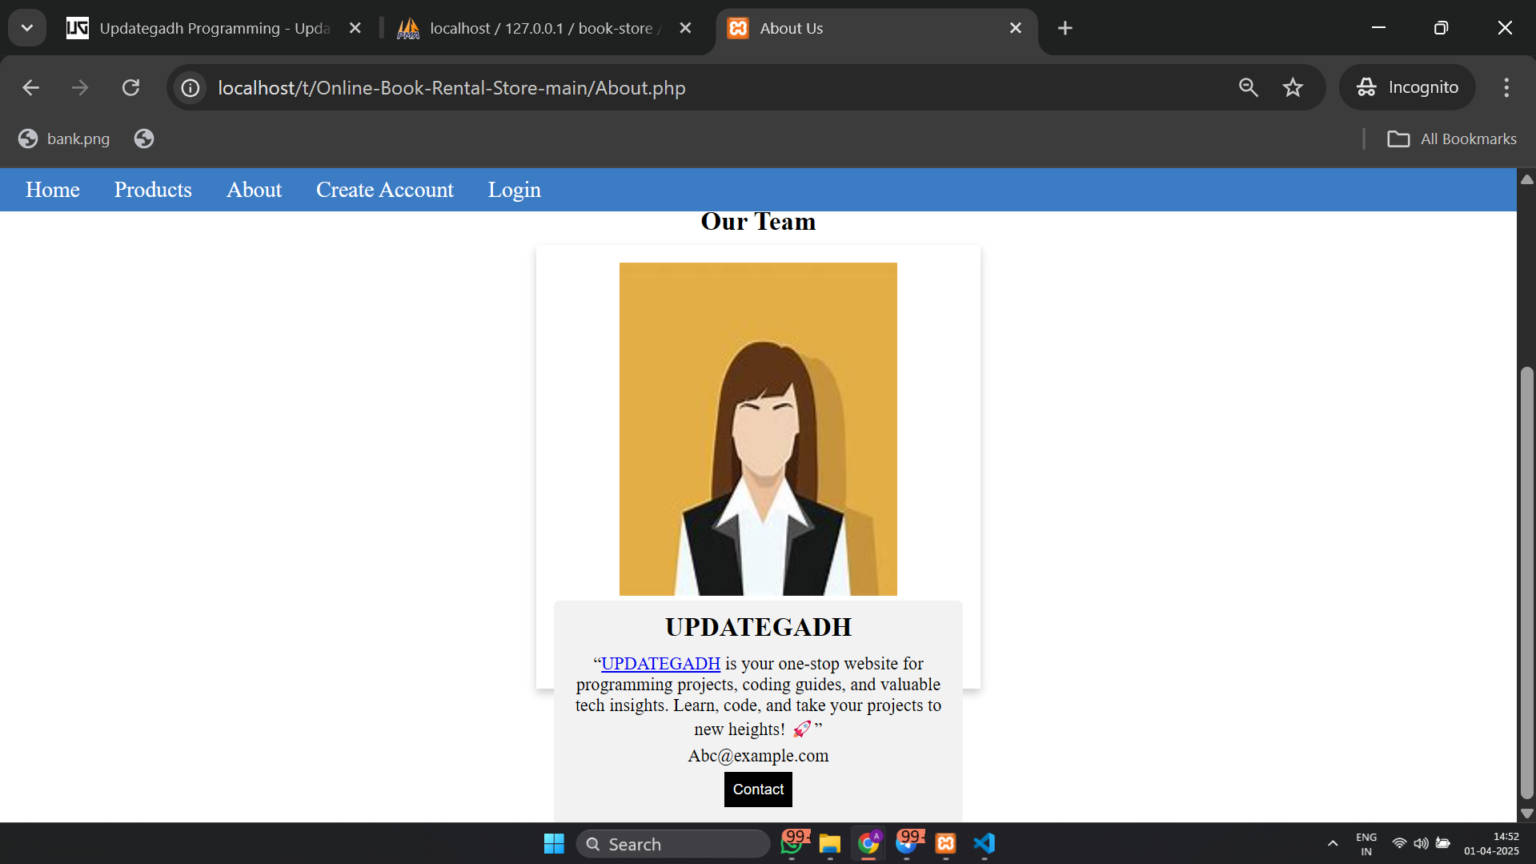Viewport: 1536px width, 864px height.
Task: Open the All Bookmarks folder
Action: [1451, 138]
